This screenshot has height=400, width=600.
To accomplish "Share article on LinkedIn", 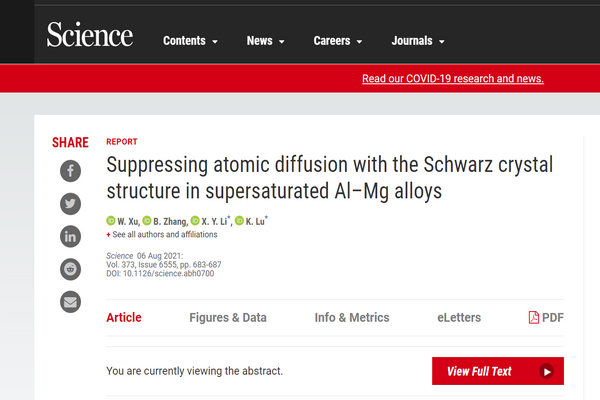I will [70, 237].
